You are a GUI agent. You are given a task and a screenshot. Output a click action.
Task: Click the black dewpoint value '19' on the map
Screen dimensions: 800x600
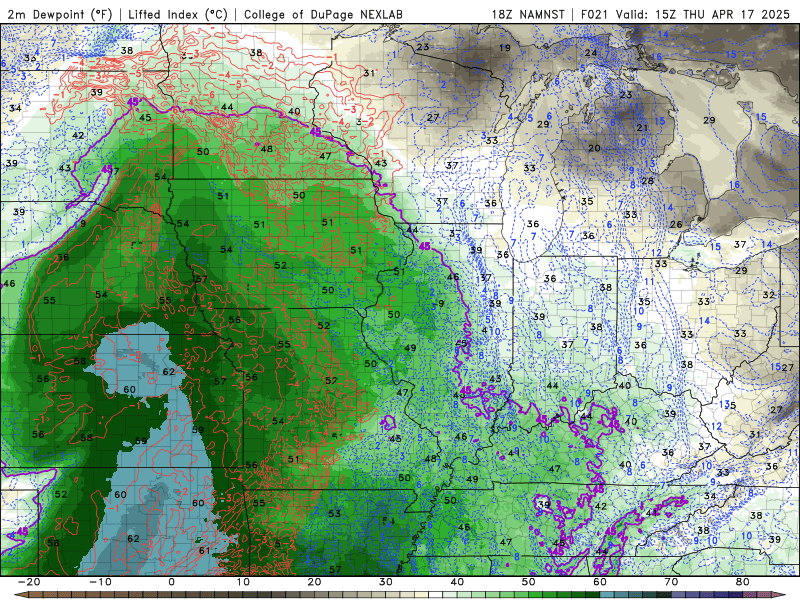pyautogui.click(x=505, y=48)
